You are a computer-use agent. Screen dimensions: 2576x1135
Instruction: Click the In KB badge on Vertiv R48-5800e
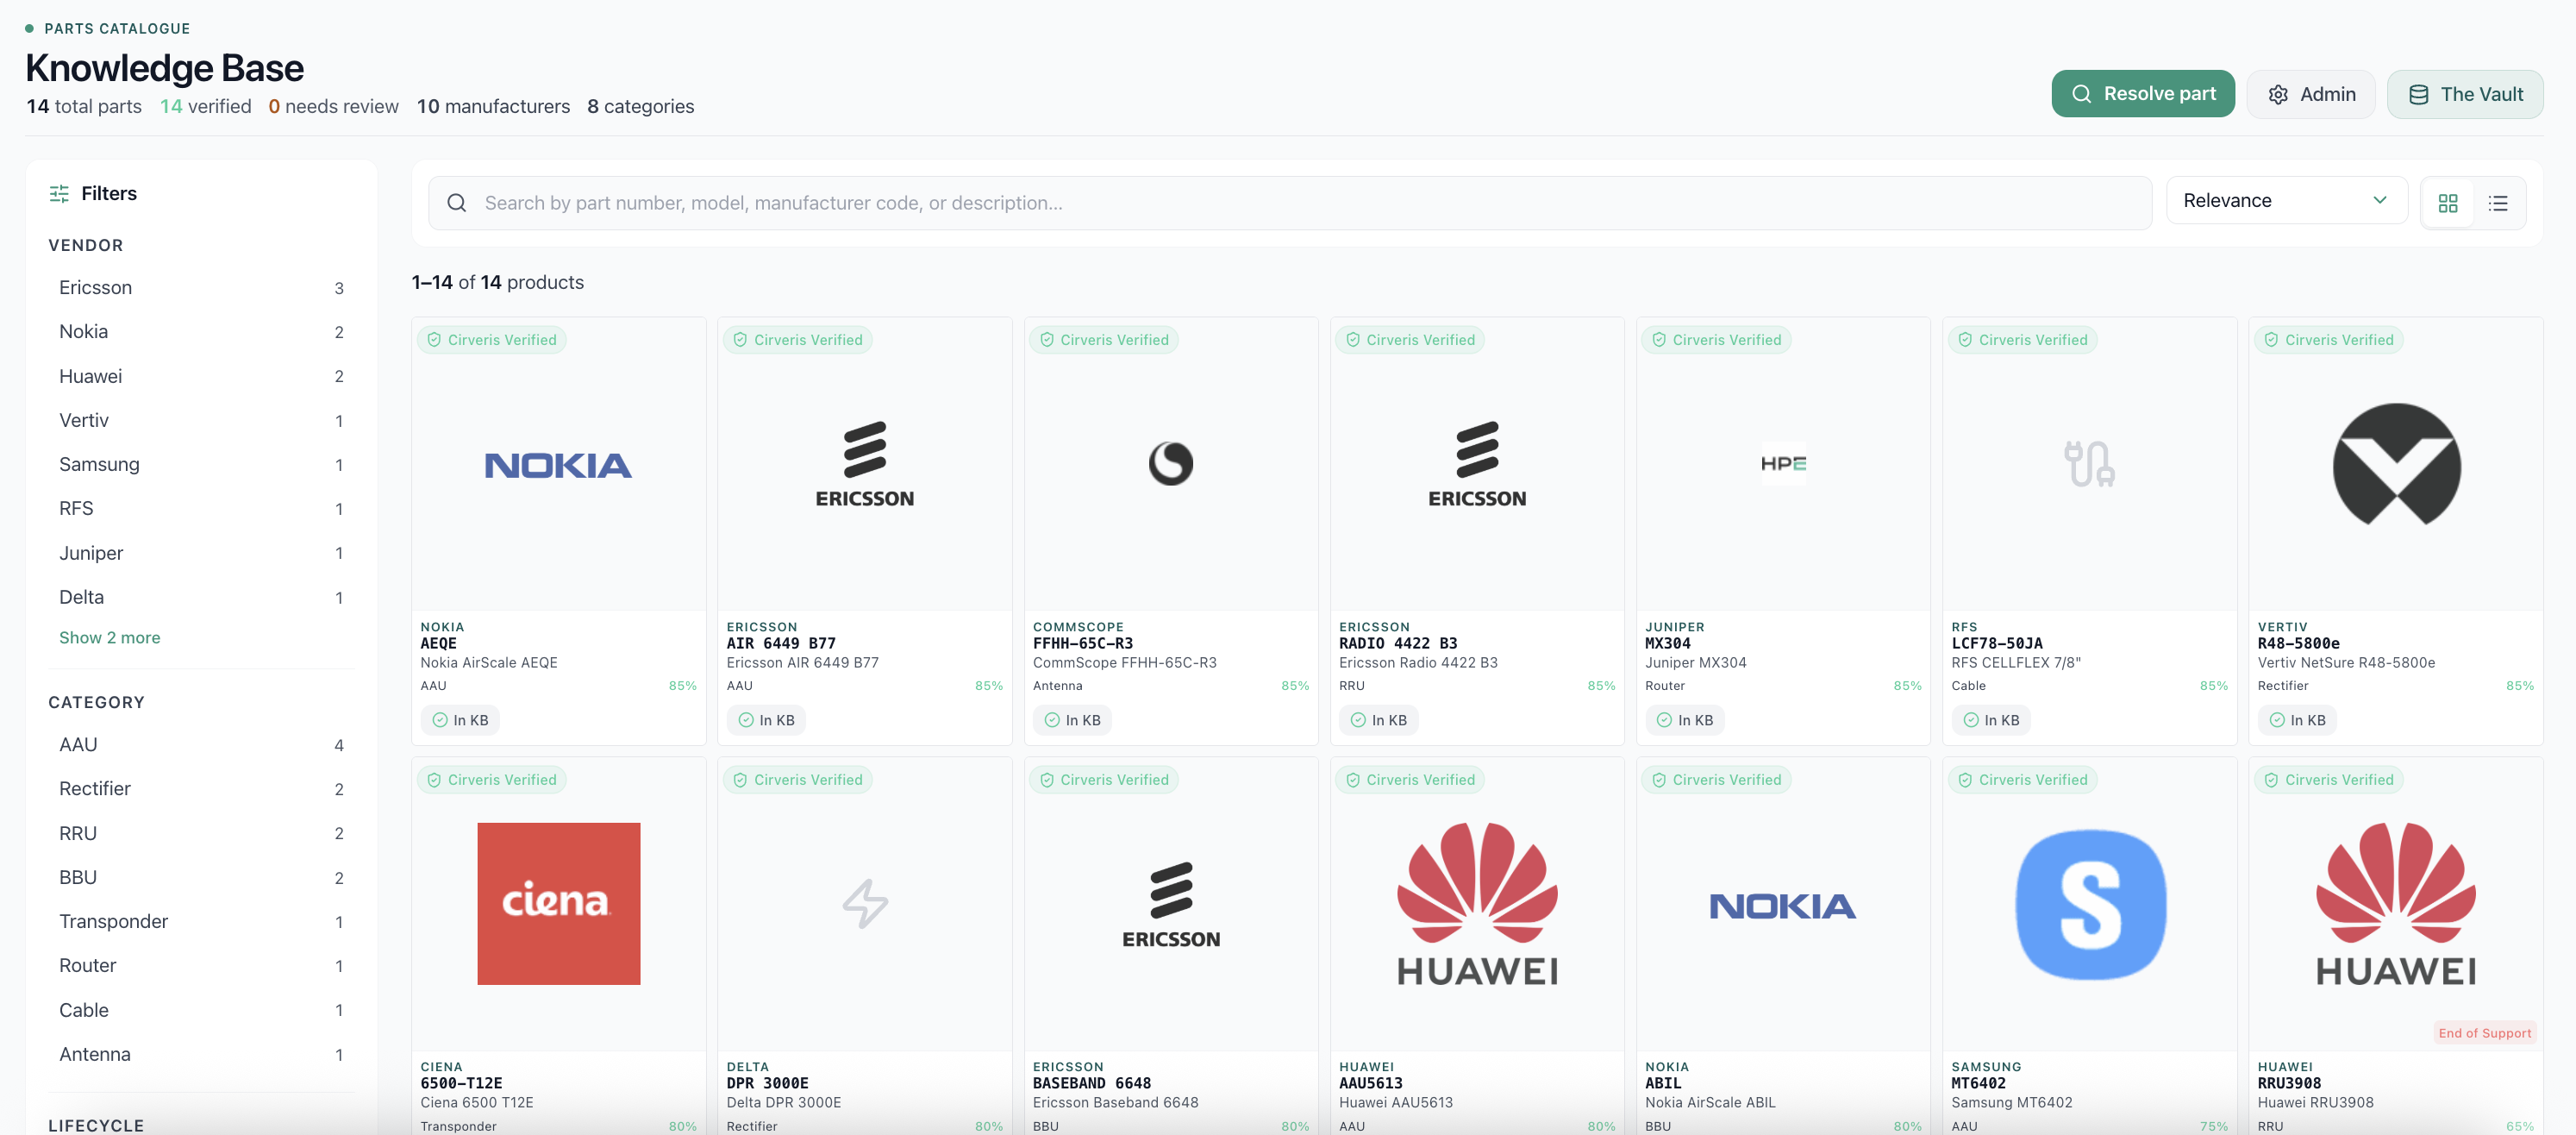tap(2297, 720)
